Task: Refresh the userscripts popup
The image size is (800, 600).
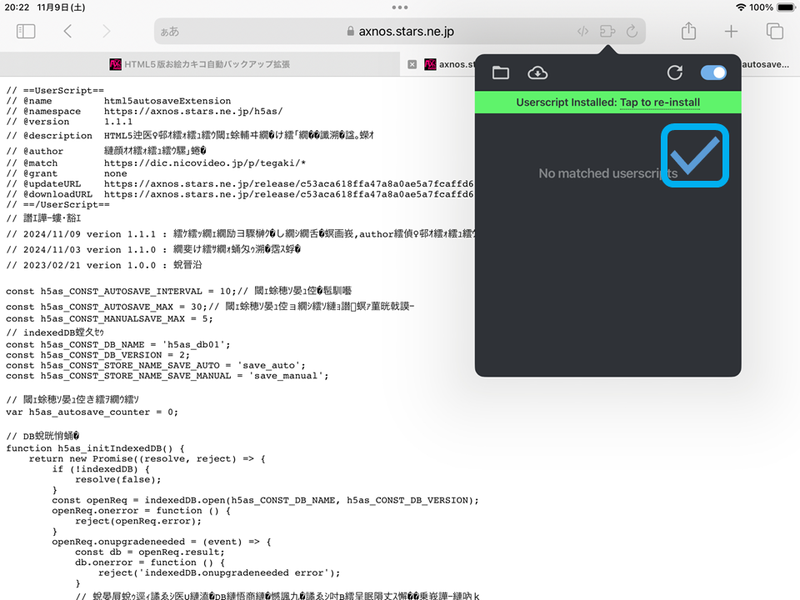Action: (x=674, y=73)
